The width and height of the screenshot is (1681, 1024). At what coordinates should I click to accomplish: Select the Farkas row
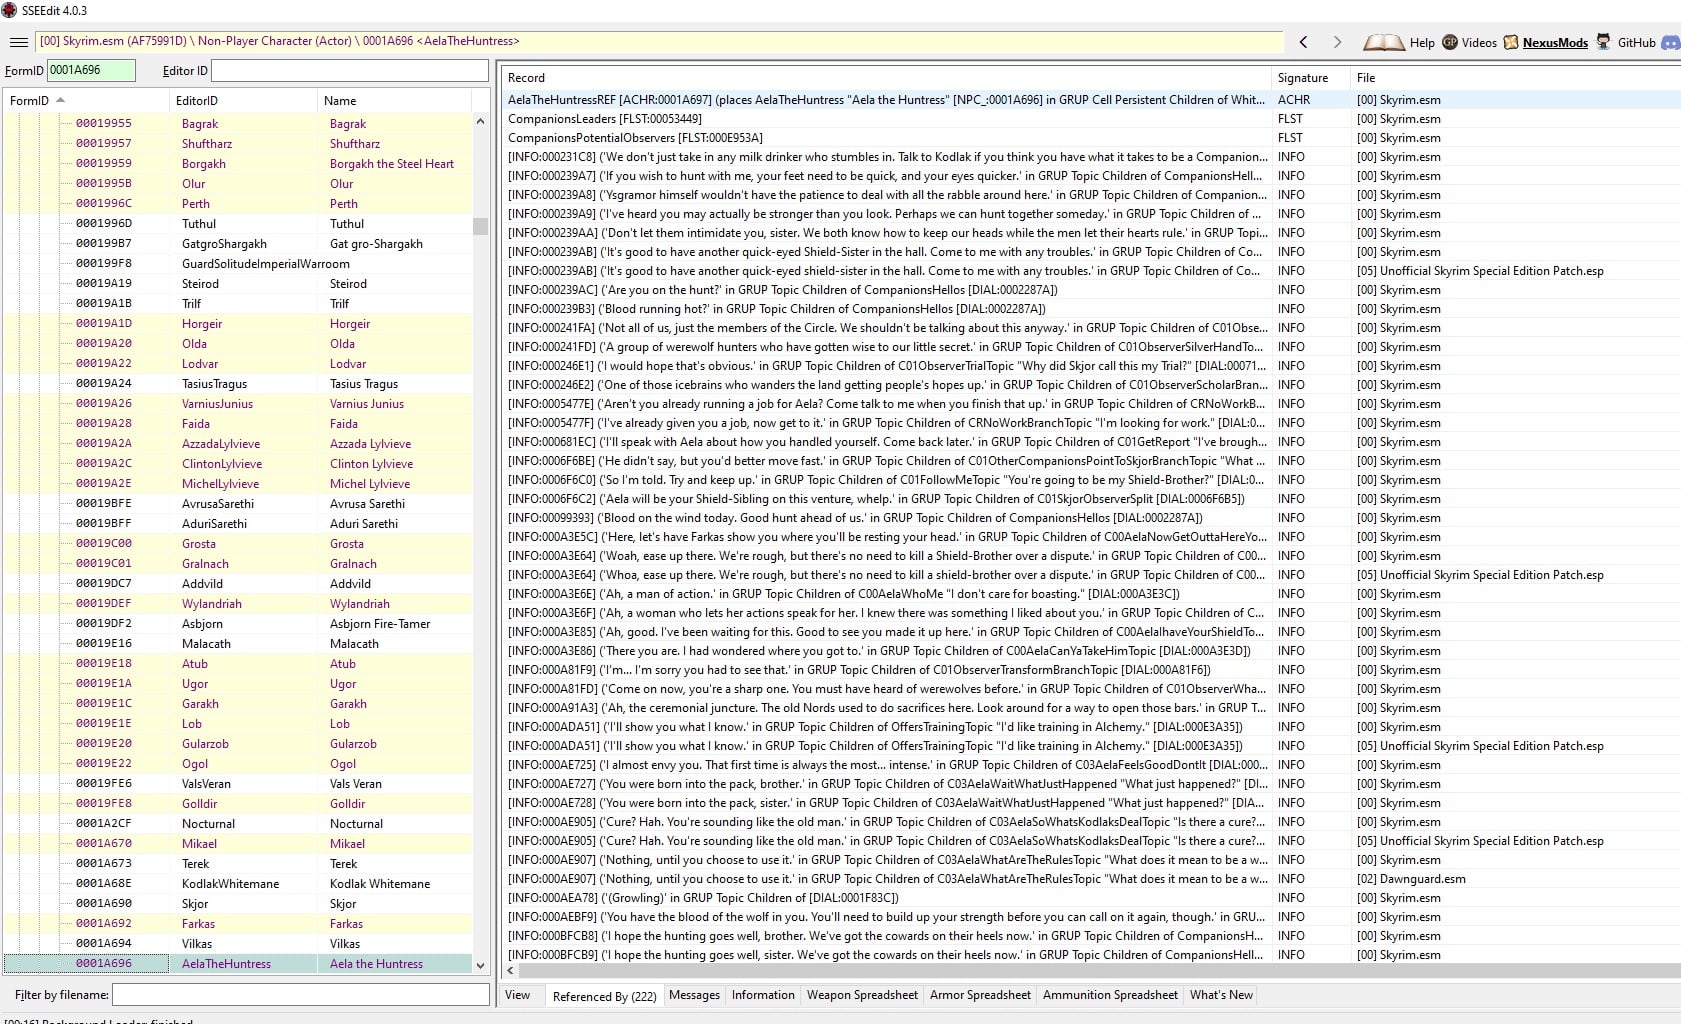238,923
